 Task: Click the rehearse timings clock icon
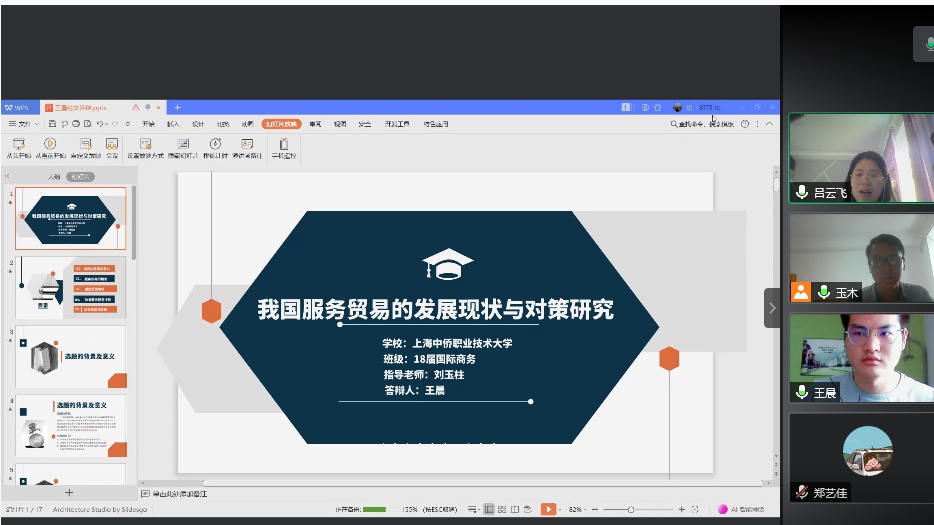point(215,146)
